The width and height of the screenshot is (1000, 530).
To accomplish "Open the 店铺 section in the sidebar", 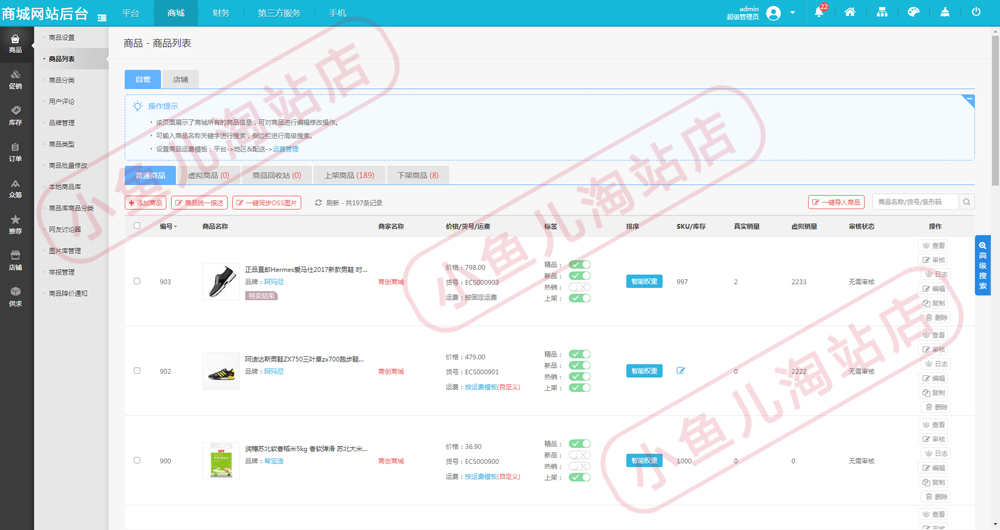I will tap(15, 261).
